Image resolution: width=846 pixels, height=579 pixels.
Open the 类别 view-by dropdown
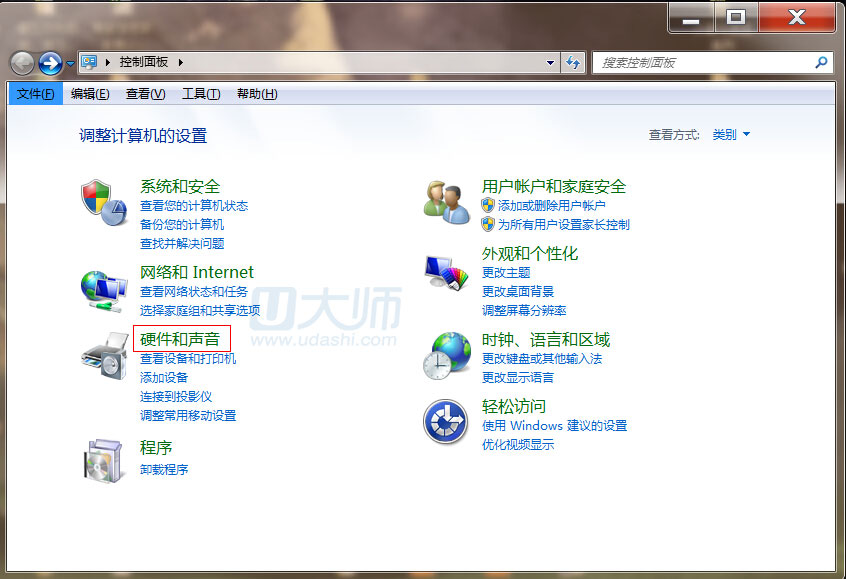tap(731, 135)
